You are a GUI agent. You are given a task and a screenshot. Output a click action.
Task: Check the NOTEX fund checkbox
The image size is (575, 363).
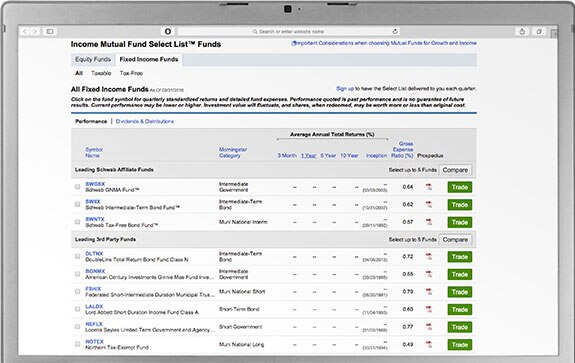click(x=77, y=344)
